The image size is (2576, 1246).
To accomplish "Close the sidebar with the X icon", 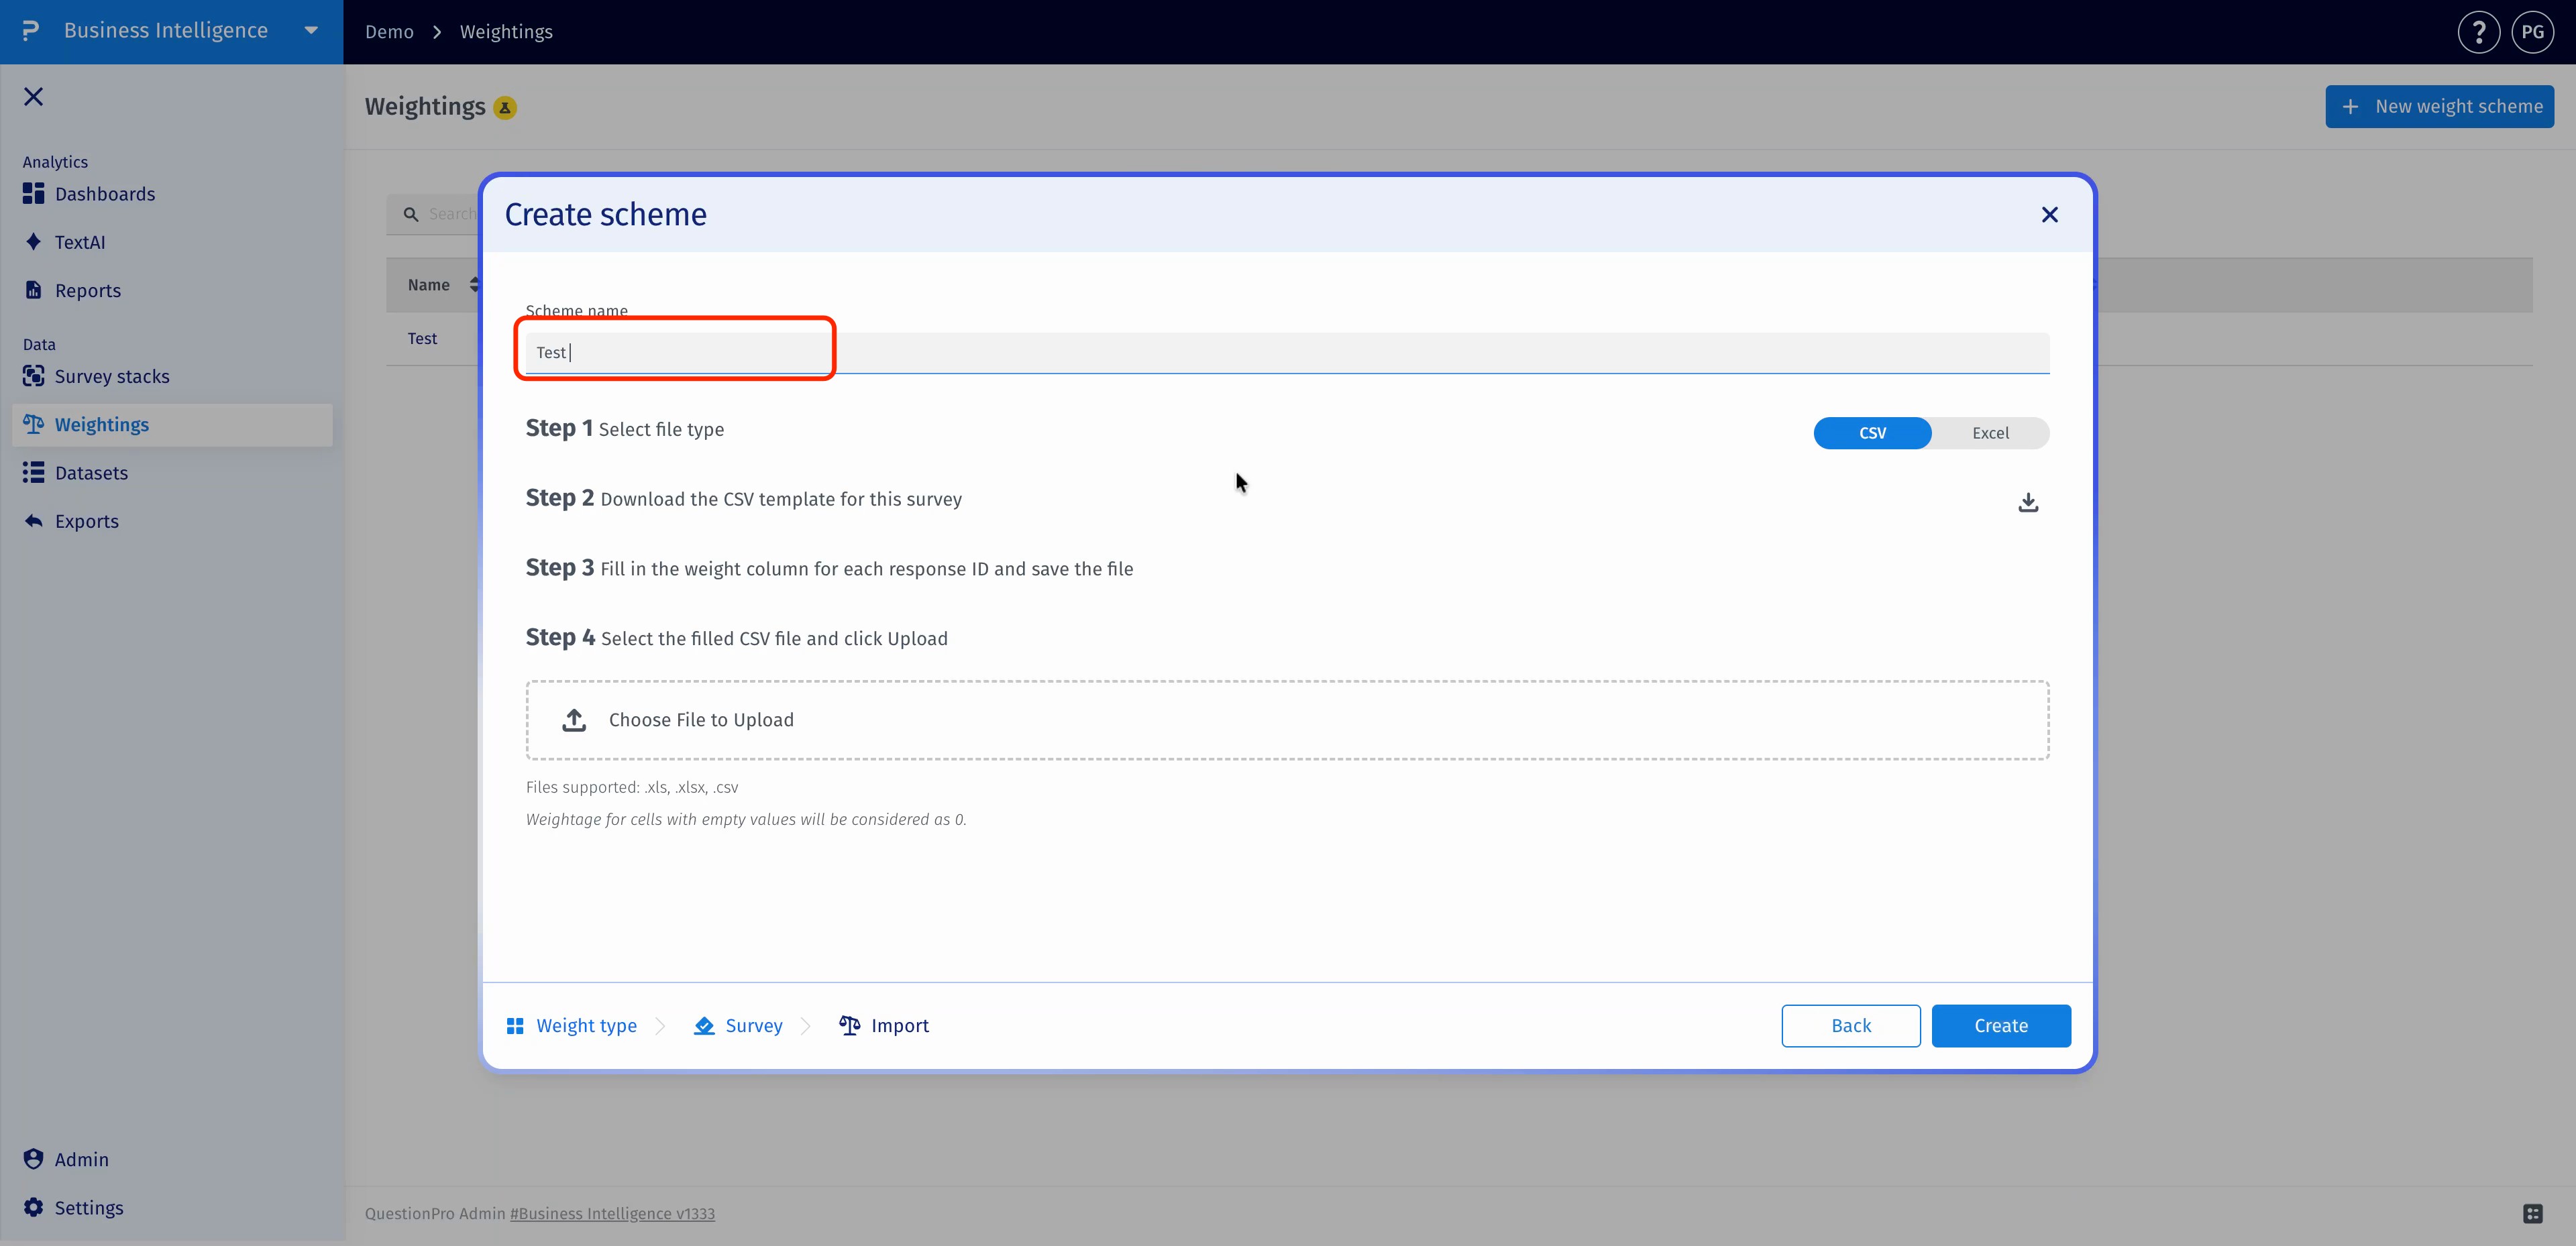I will click(33, 96).
